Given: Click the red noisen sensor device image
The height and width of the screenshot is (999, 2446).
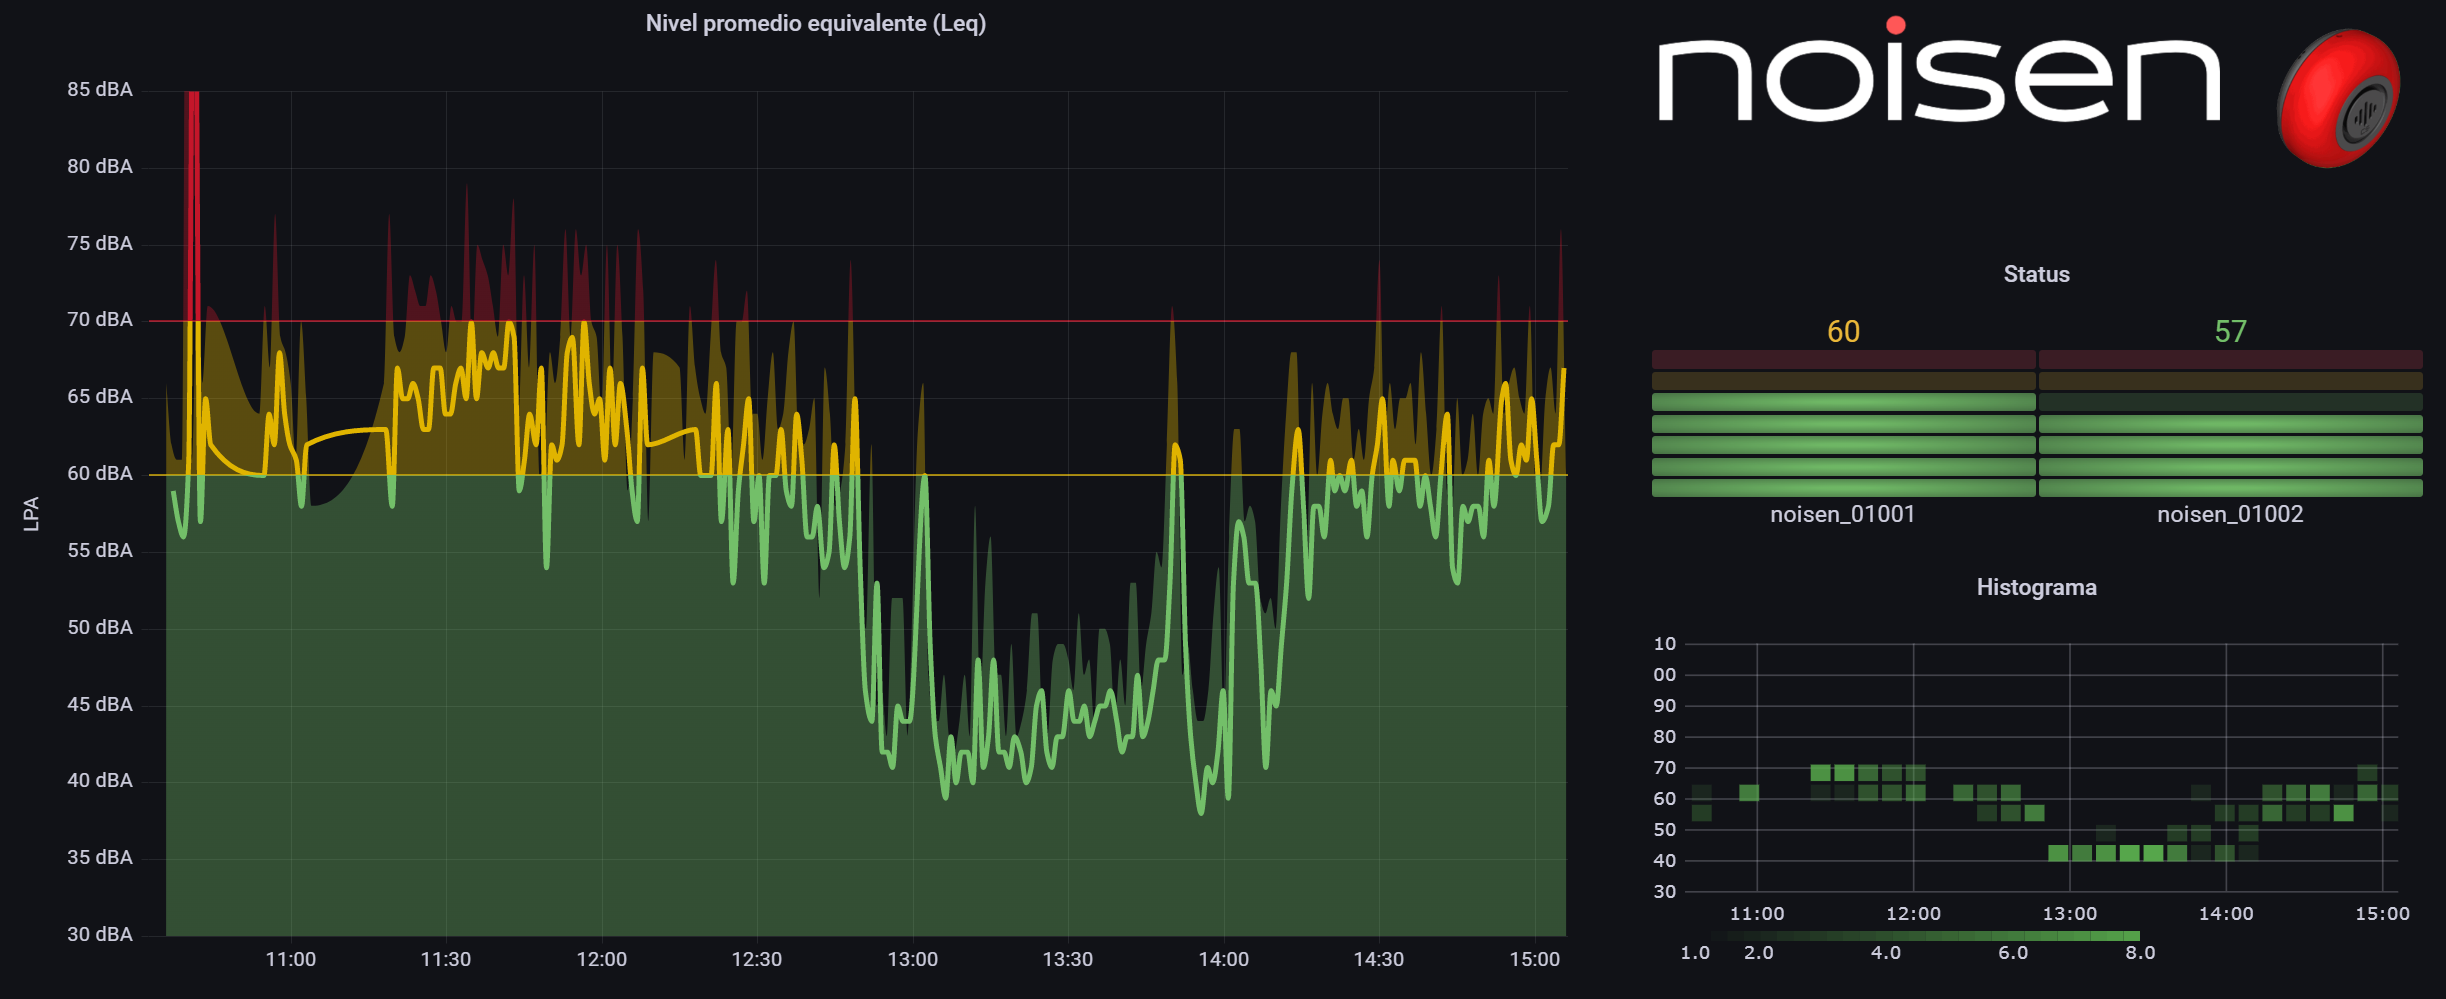Looking at the screenshot, I should 2338,98.
